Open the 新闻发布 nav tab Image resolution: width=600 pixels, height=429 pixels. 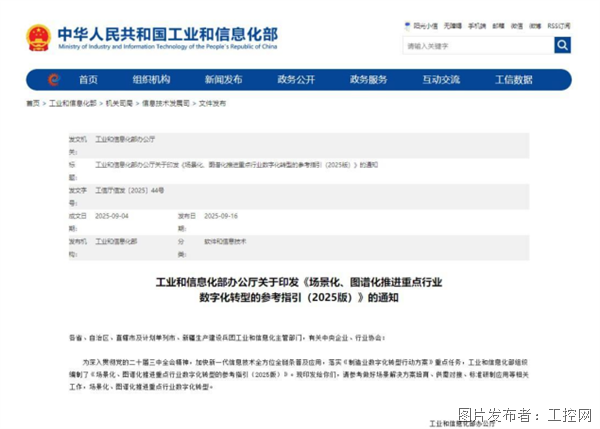coord(223,80)
